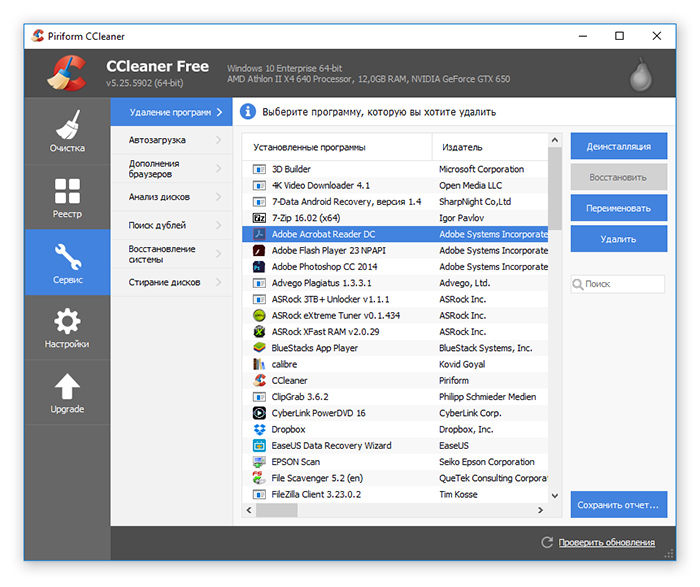Open Дополнения браузеров tab
Image resolution: width=700 pixels, height=587 pixels.
pyautogui.click(x=171, y=169)
